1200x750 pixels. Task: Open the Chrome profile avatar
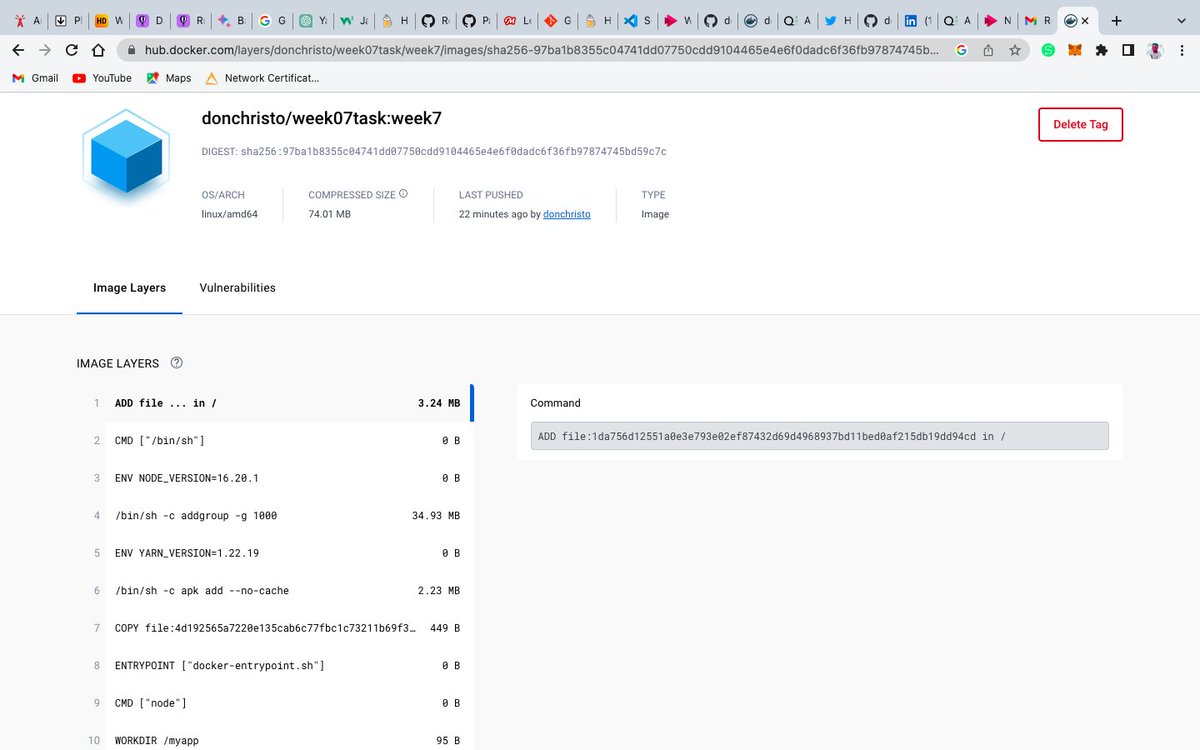1155,50
